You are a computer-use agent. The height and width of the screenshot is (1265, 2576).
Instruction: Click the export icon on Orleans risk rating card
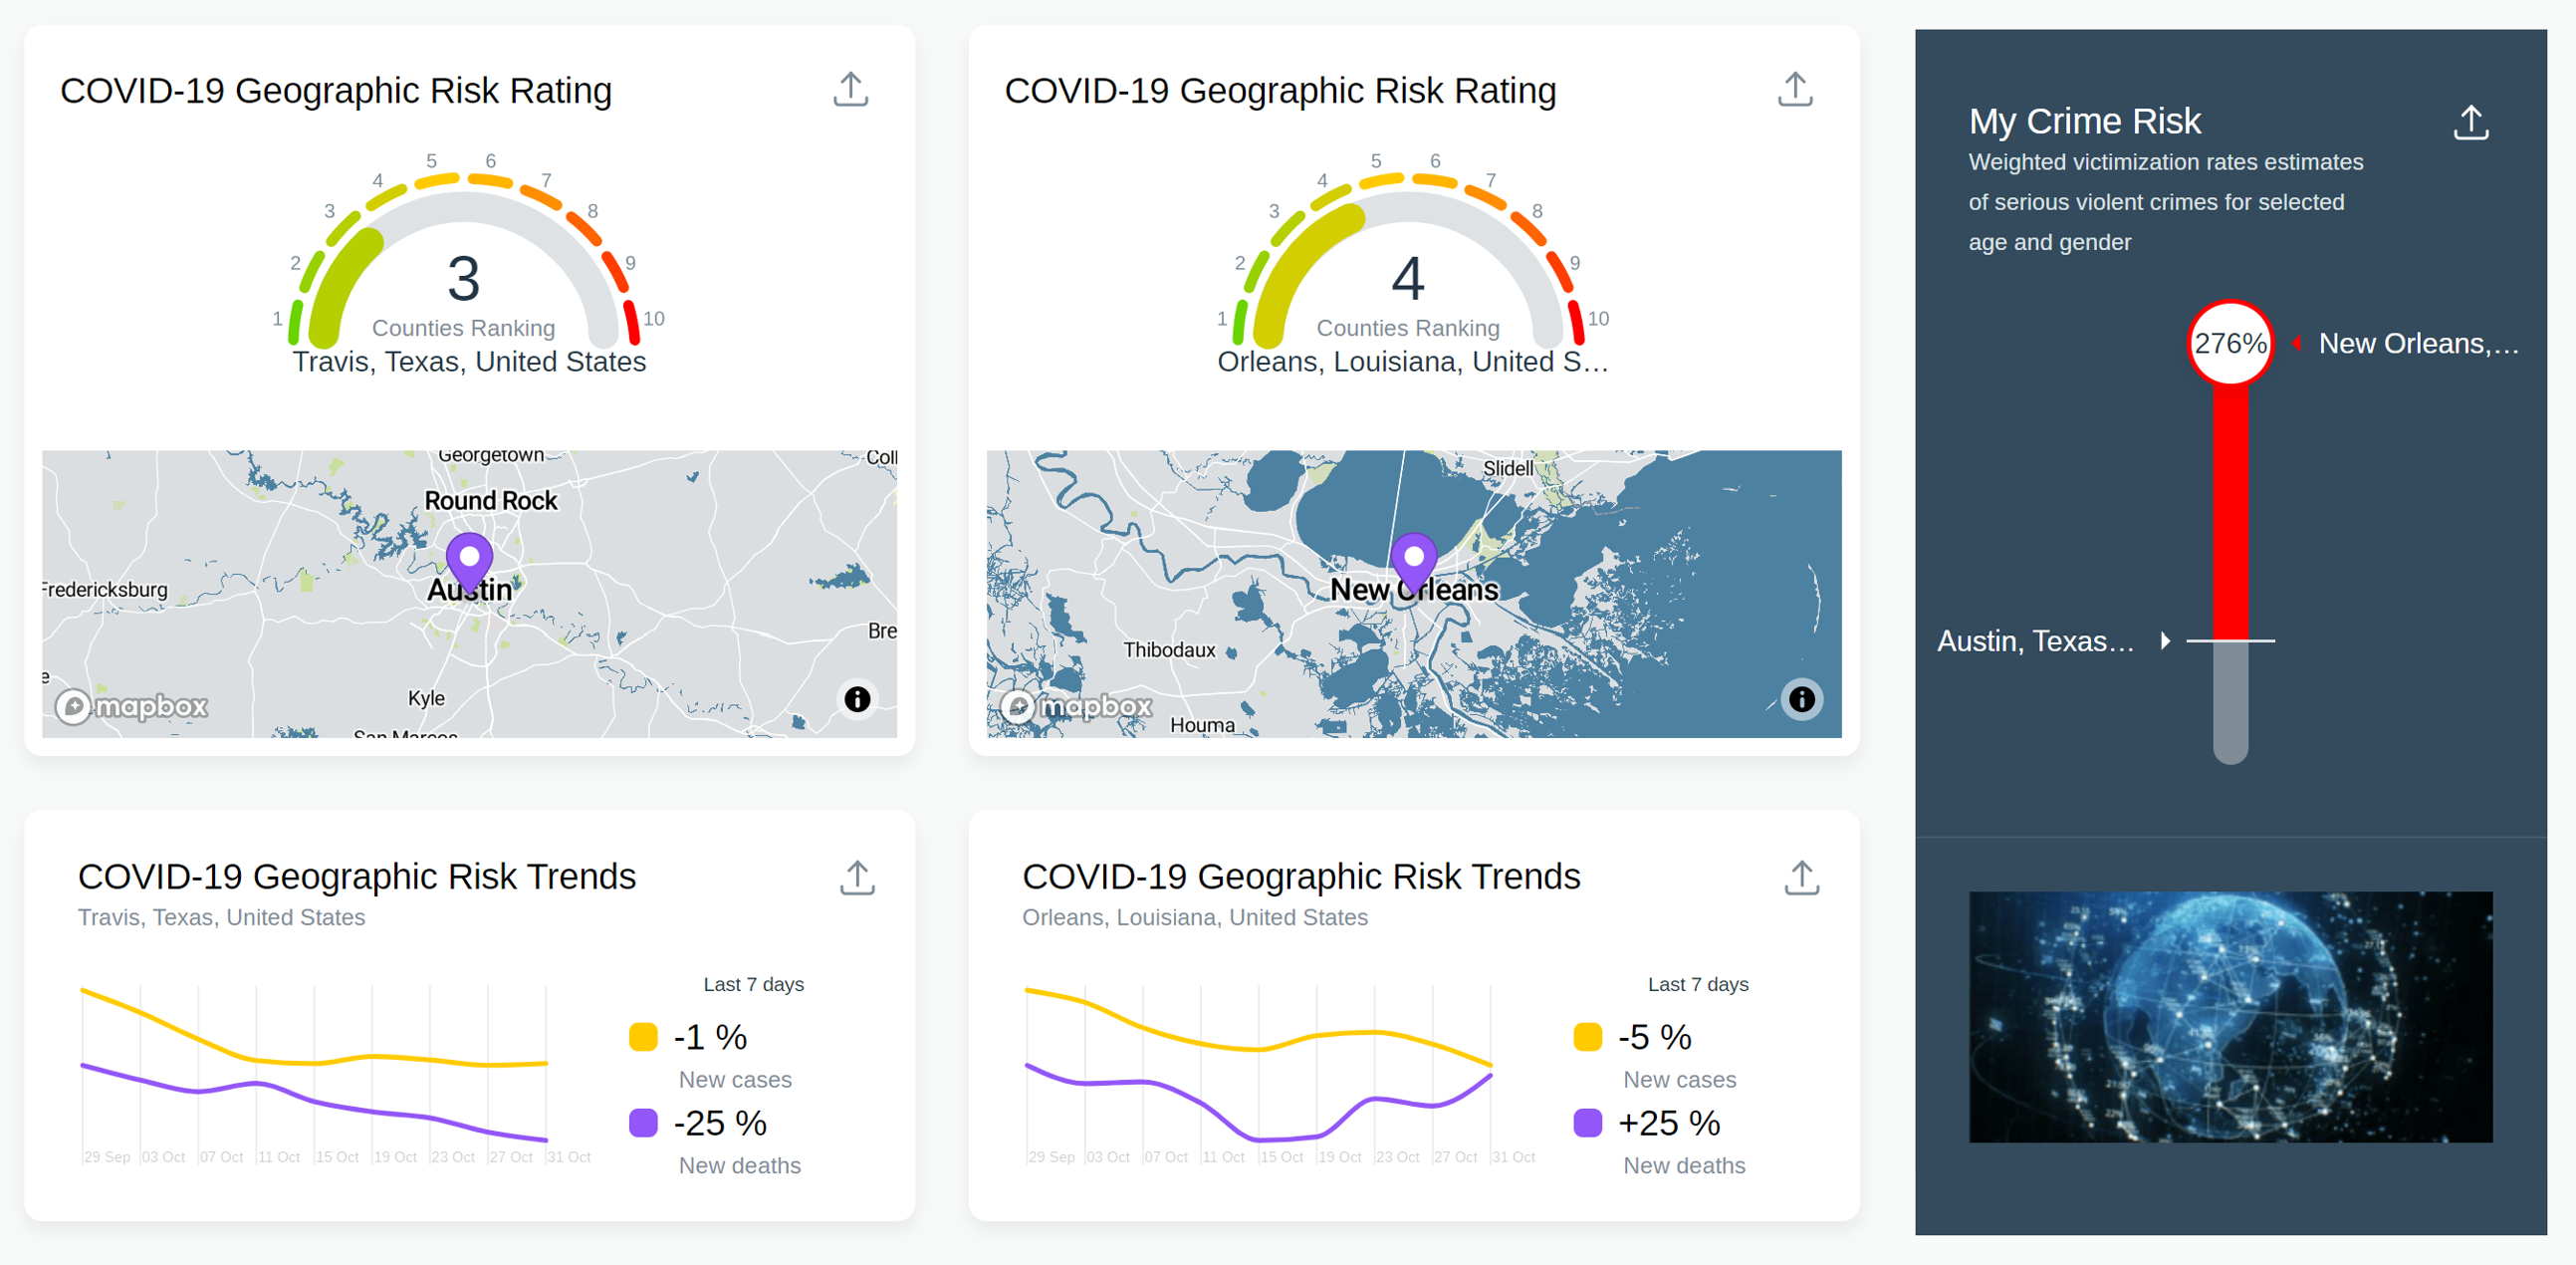tap(1794, 88)
